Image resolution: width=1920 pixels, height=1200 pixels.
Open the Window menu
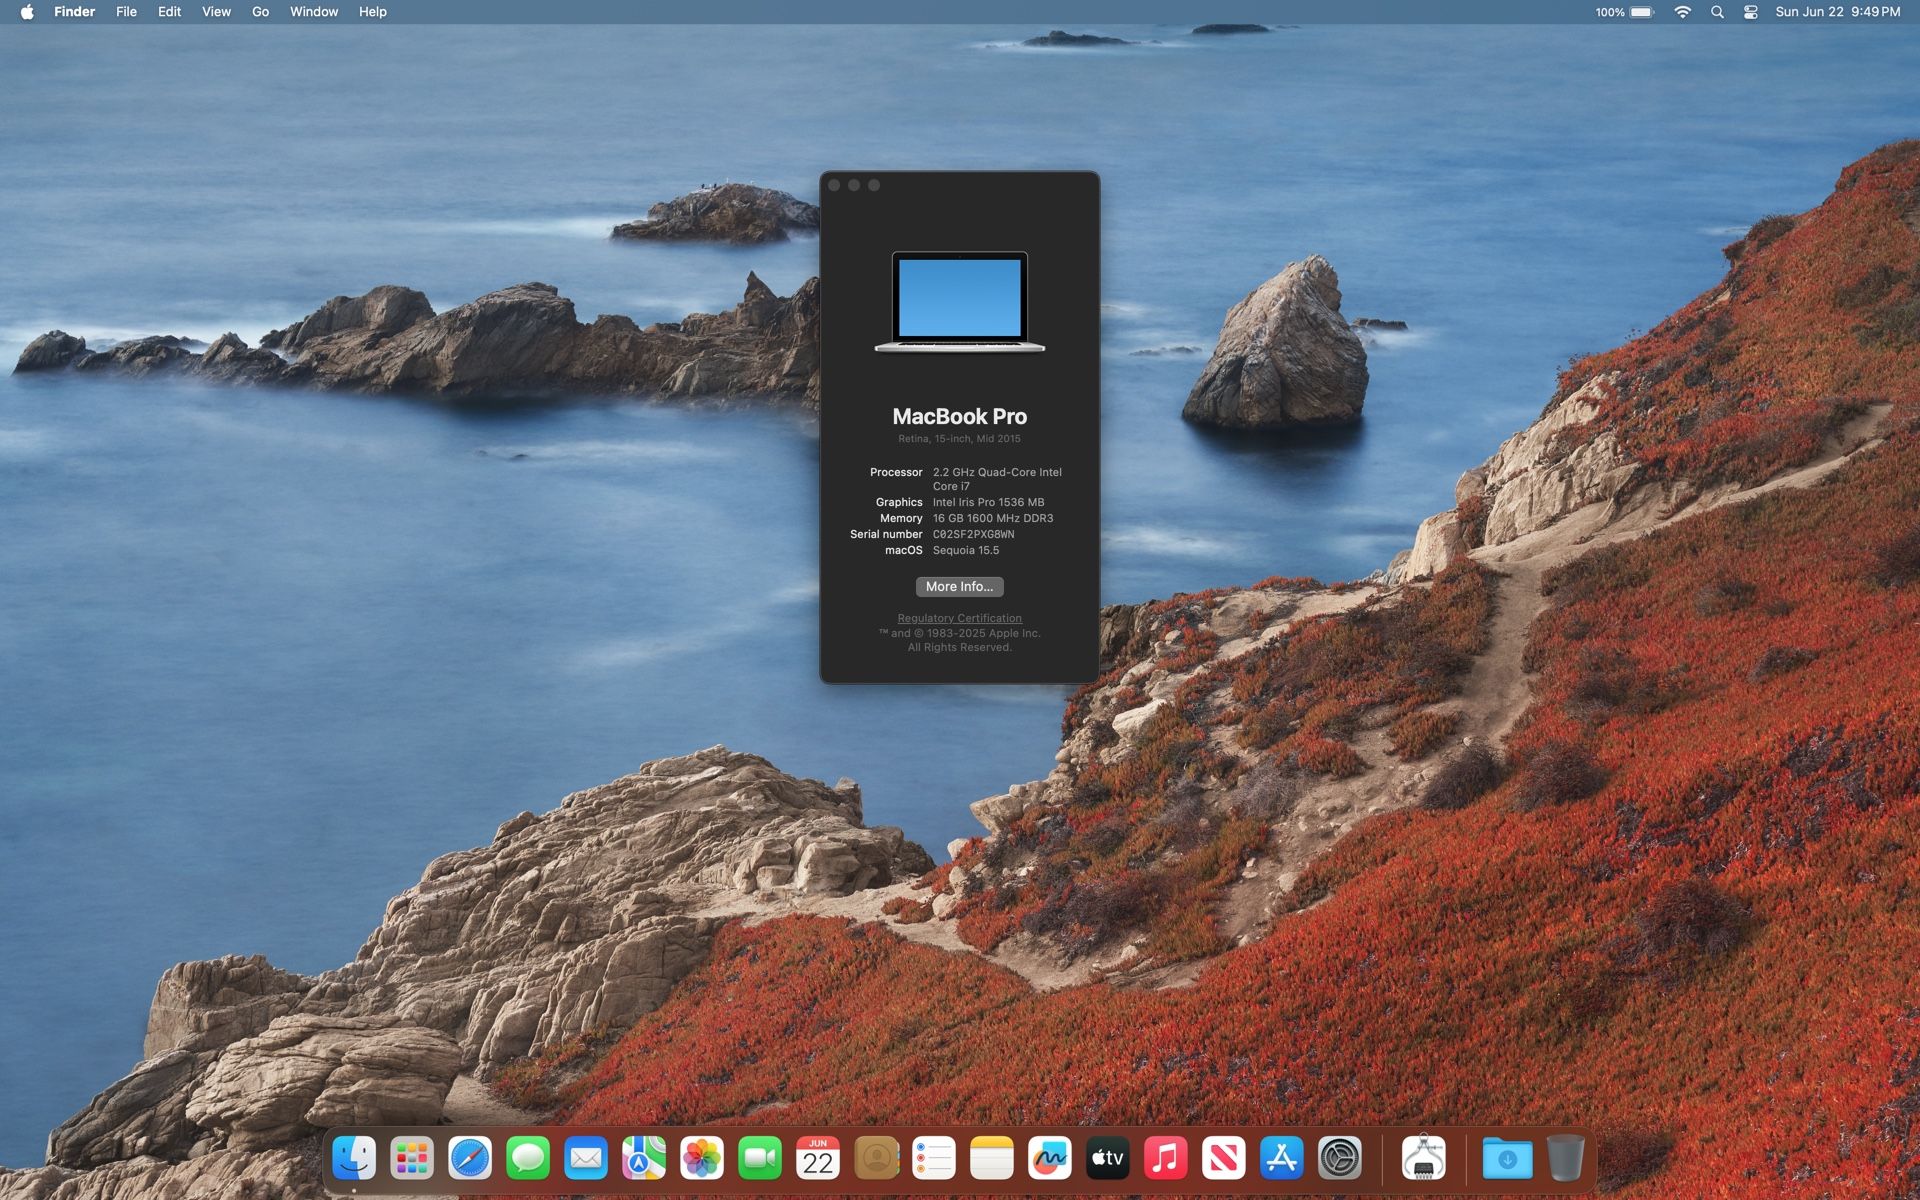coord(314,12)
